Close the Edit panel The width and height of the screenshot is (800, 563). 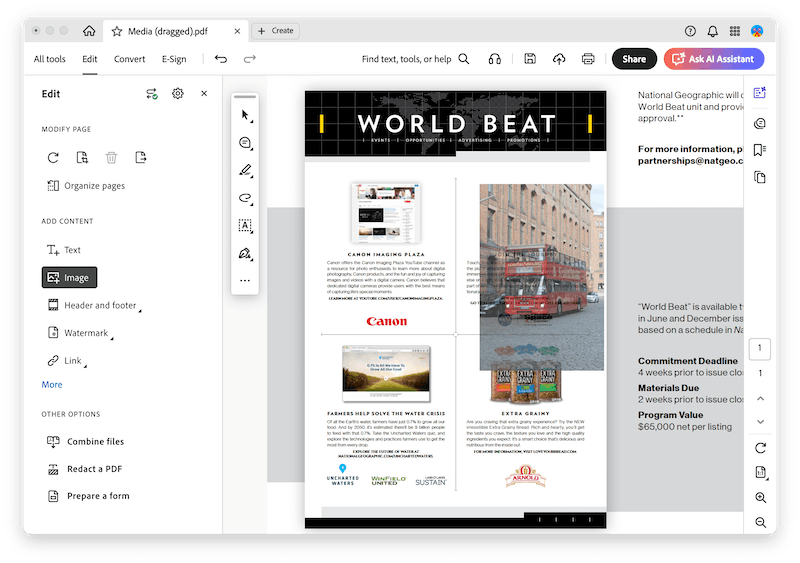[204, 93]
